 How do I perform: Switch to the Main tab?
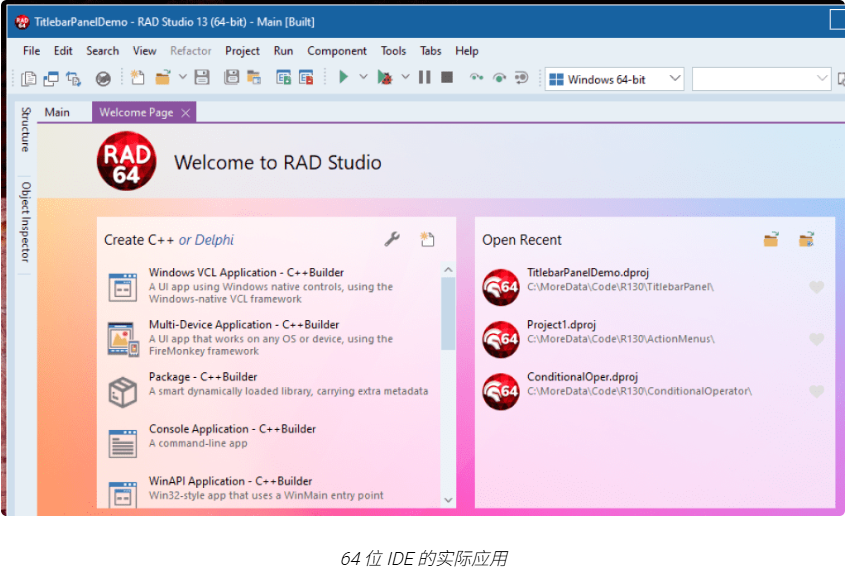57,112
